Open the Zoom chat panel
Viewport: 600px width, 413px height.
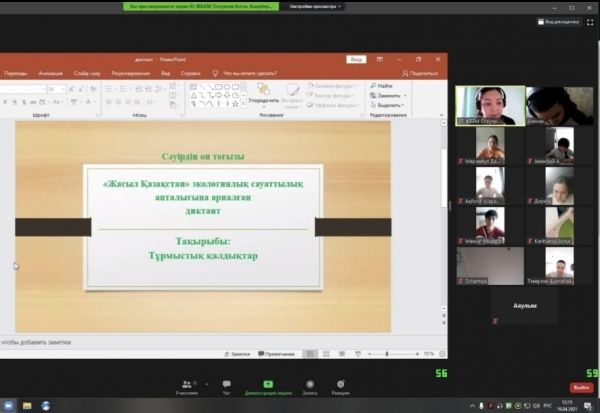(x=228, y=385)
